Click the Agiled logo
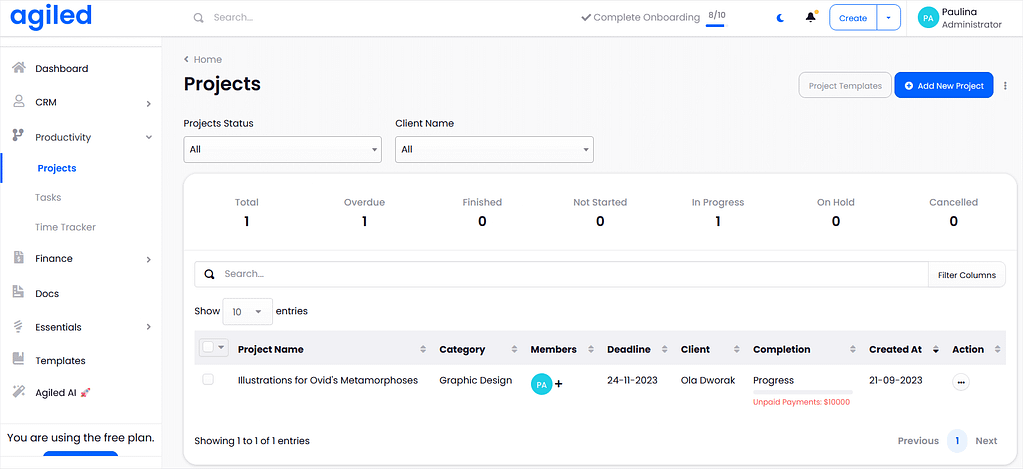The height and width of the screenshot is (469, 1023). pos(51,16)
